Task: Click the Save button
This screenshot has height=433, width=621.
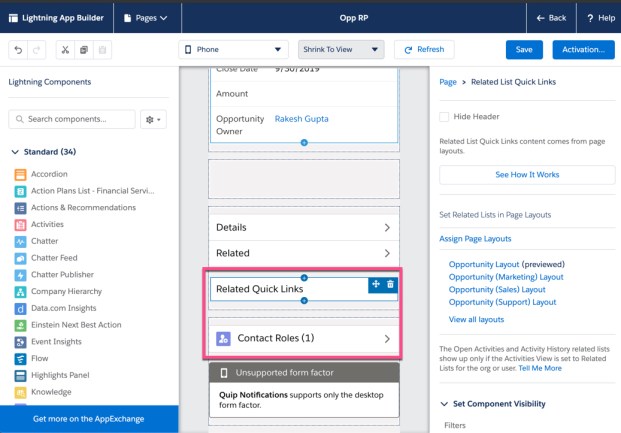Action: tap(524, 50)
